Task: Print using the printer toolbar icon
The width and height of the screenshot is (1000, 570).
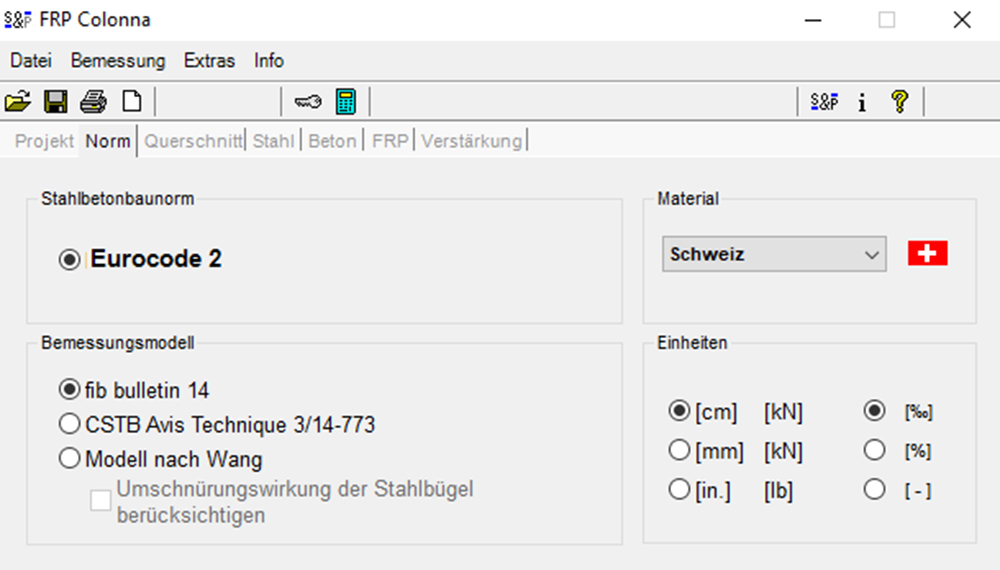Action: (x=94, y=101)
